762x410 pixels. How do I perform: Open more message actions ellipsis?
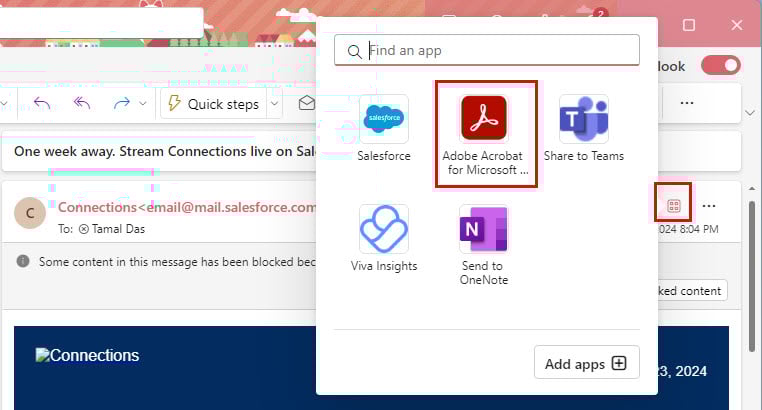pos(709,206)
